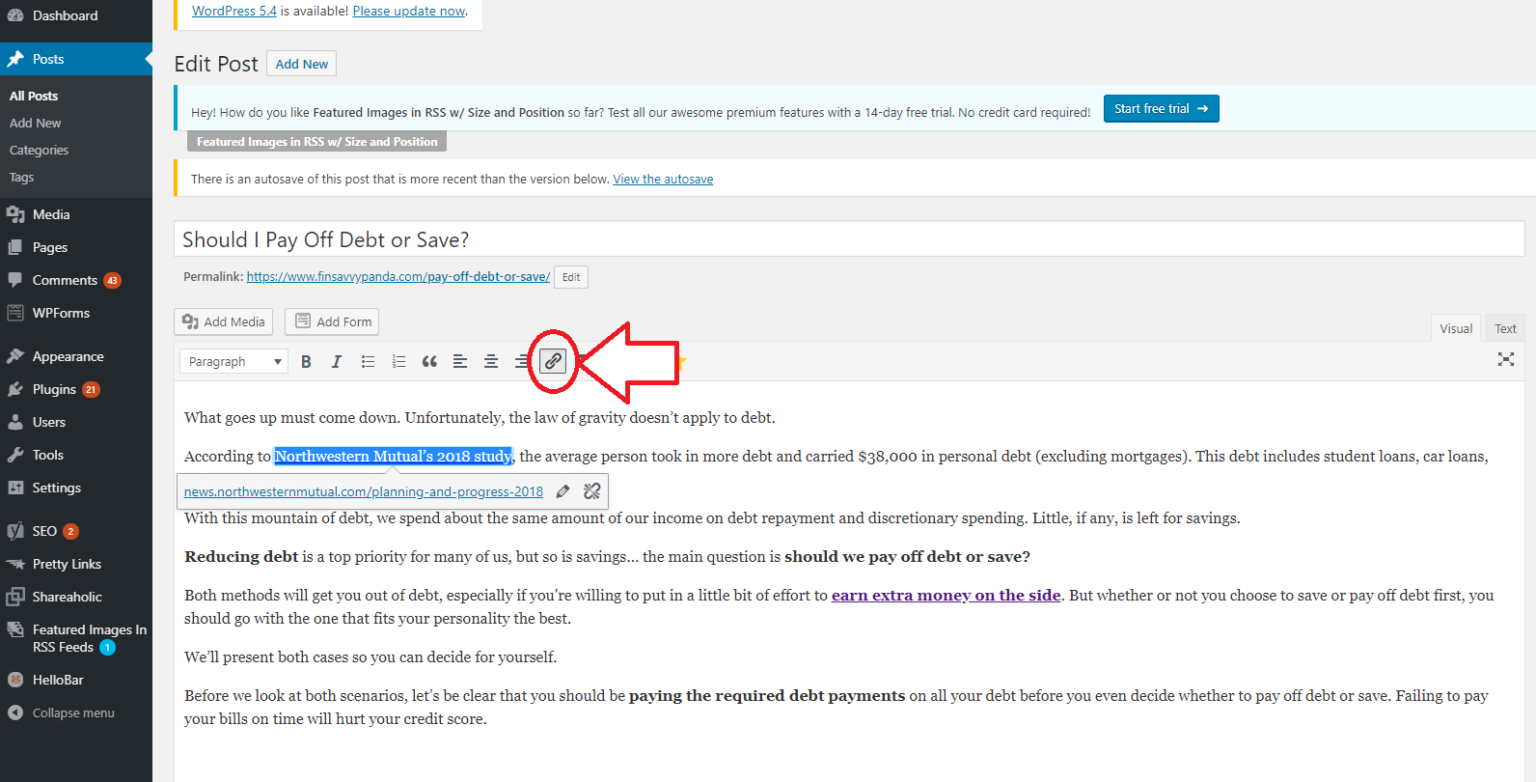Enter distraction-free fullscreen mode

click(1506, 359)
